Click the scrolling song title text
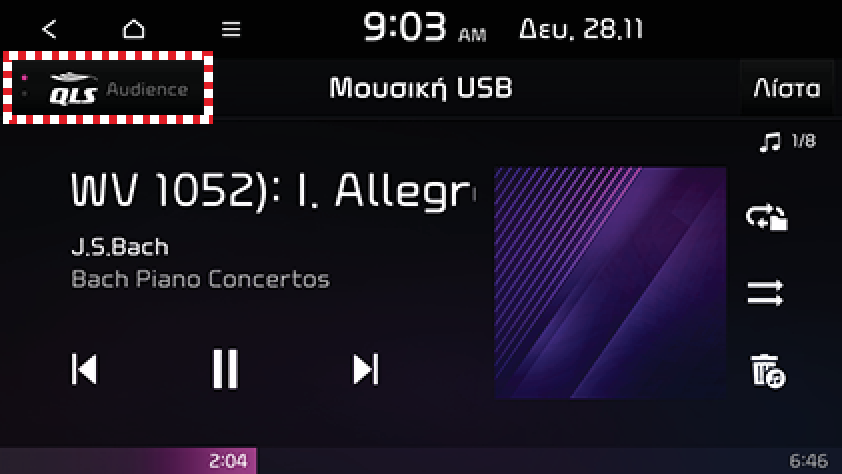Screen dimensions: 842x474 (x=273, y=191)
